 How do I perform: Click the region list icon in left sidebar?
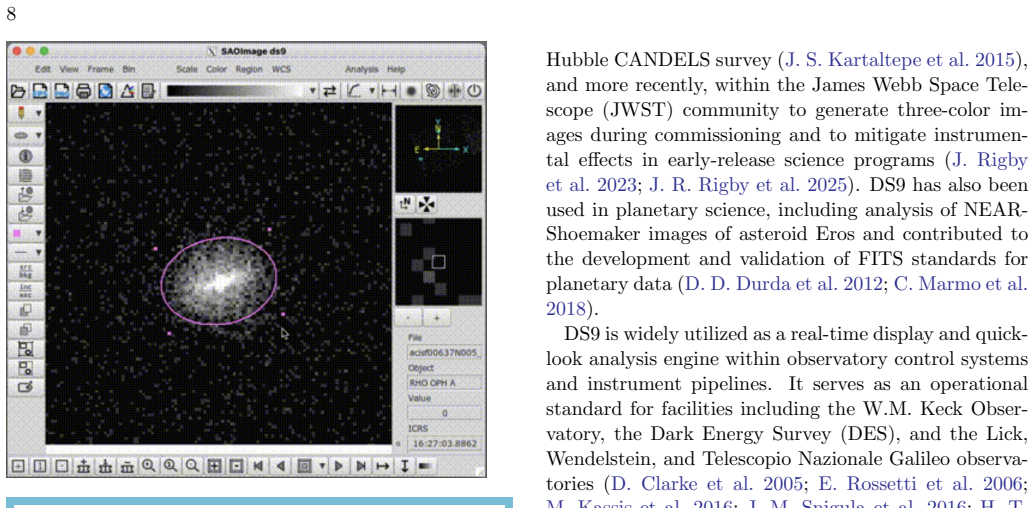tap(26, 175)
